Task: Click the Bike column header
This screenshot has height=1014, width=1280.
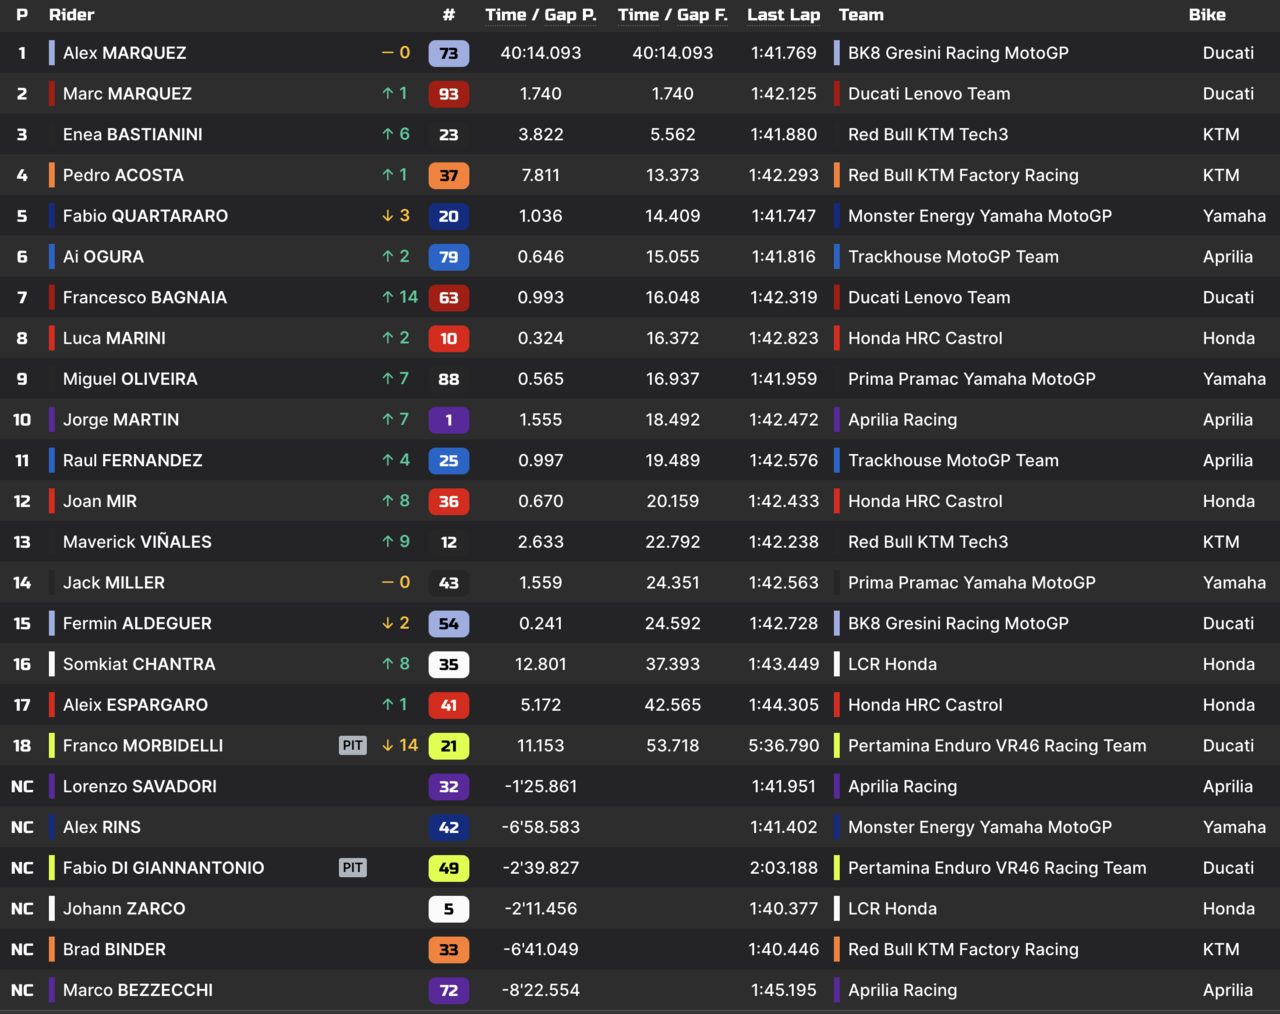Action: tap(1207, 15)
